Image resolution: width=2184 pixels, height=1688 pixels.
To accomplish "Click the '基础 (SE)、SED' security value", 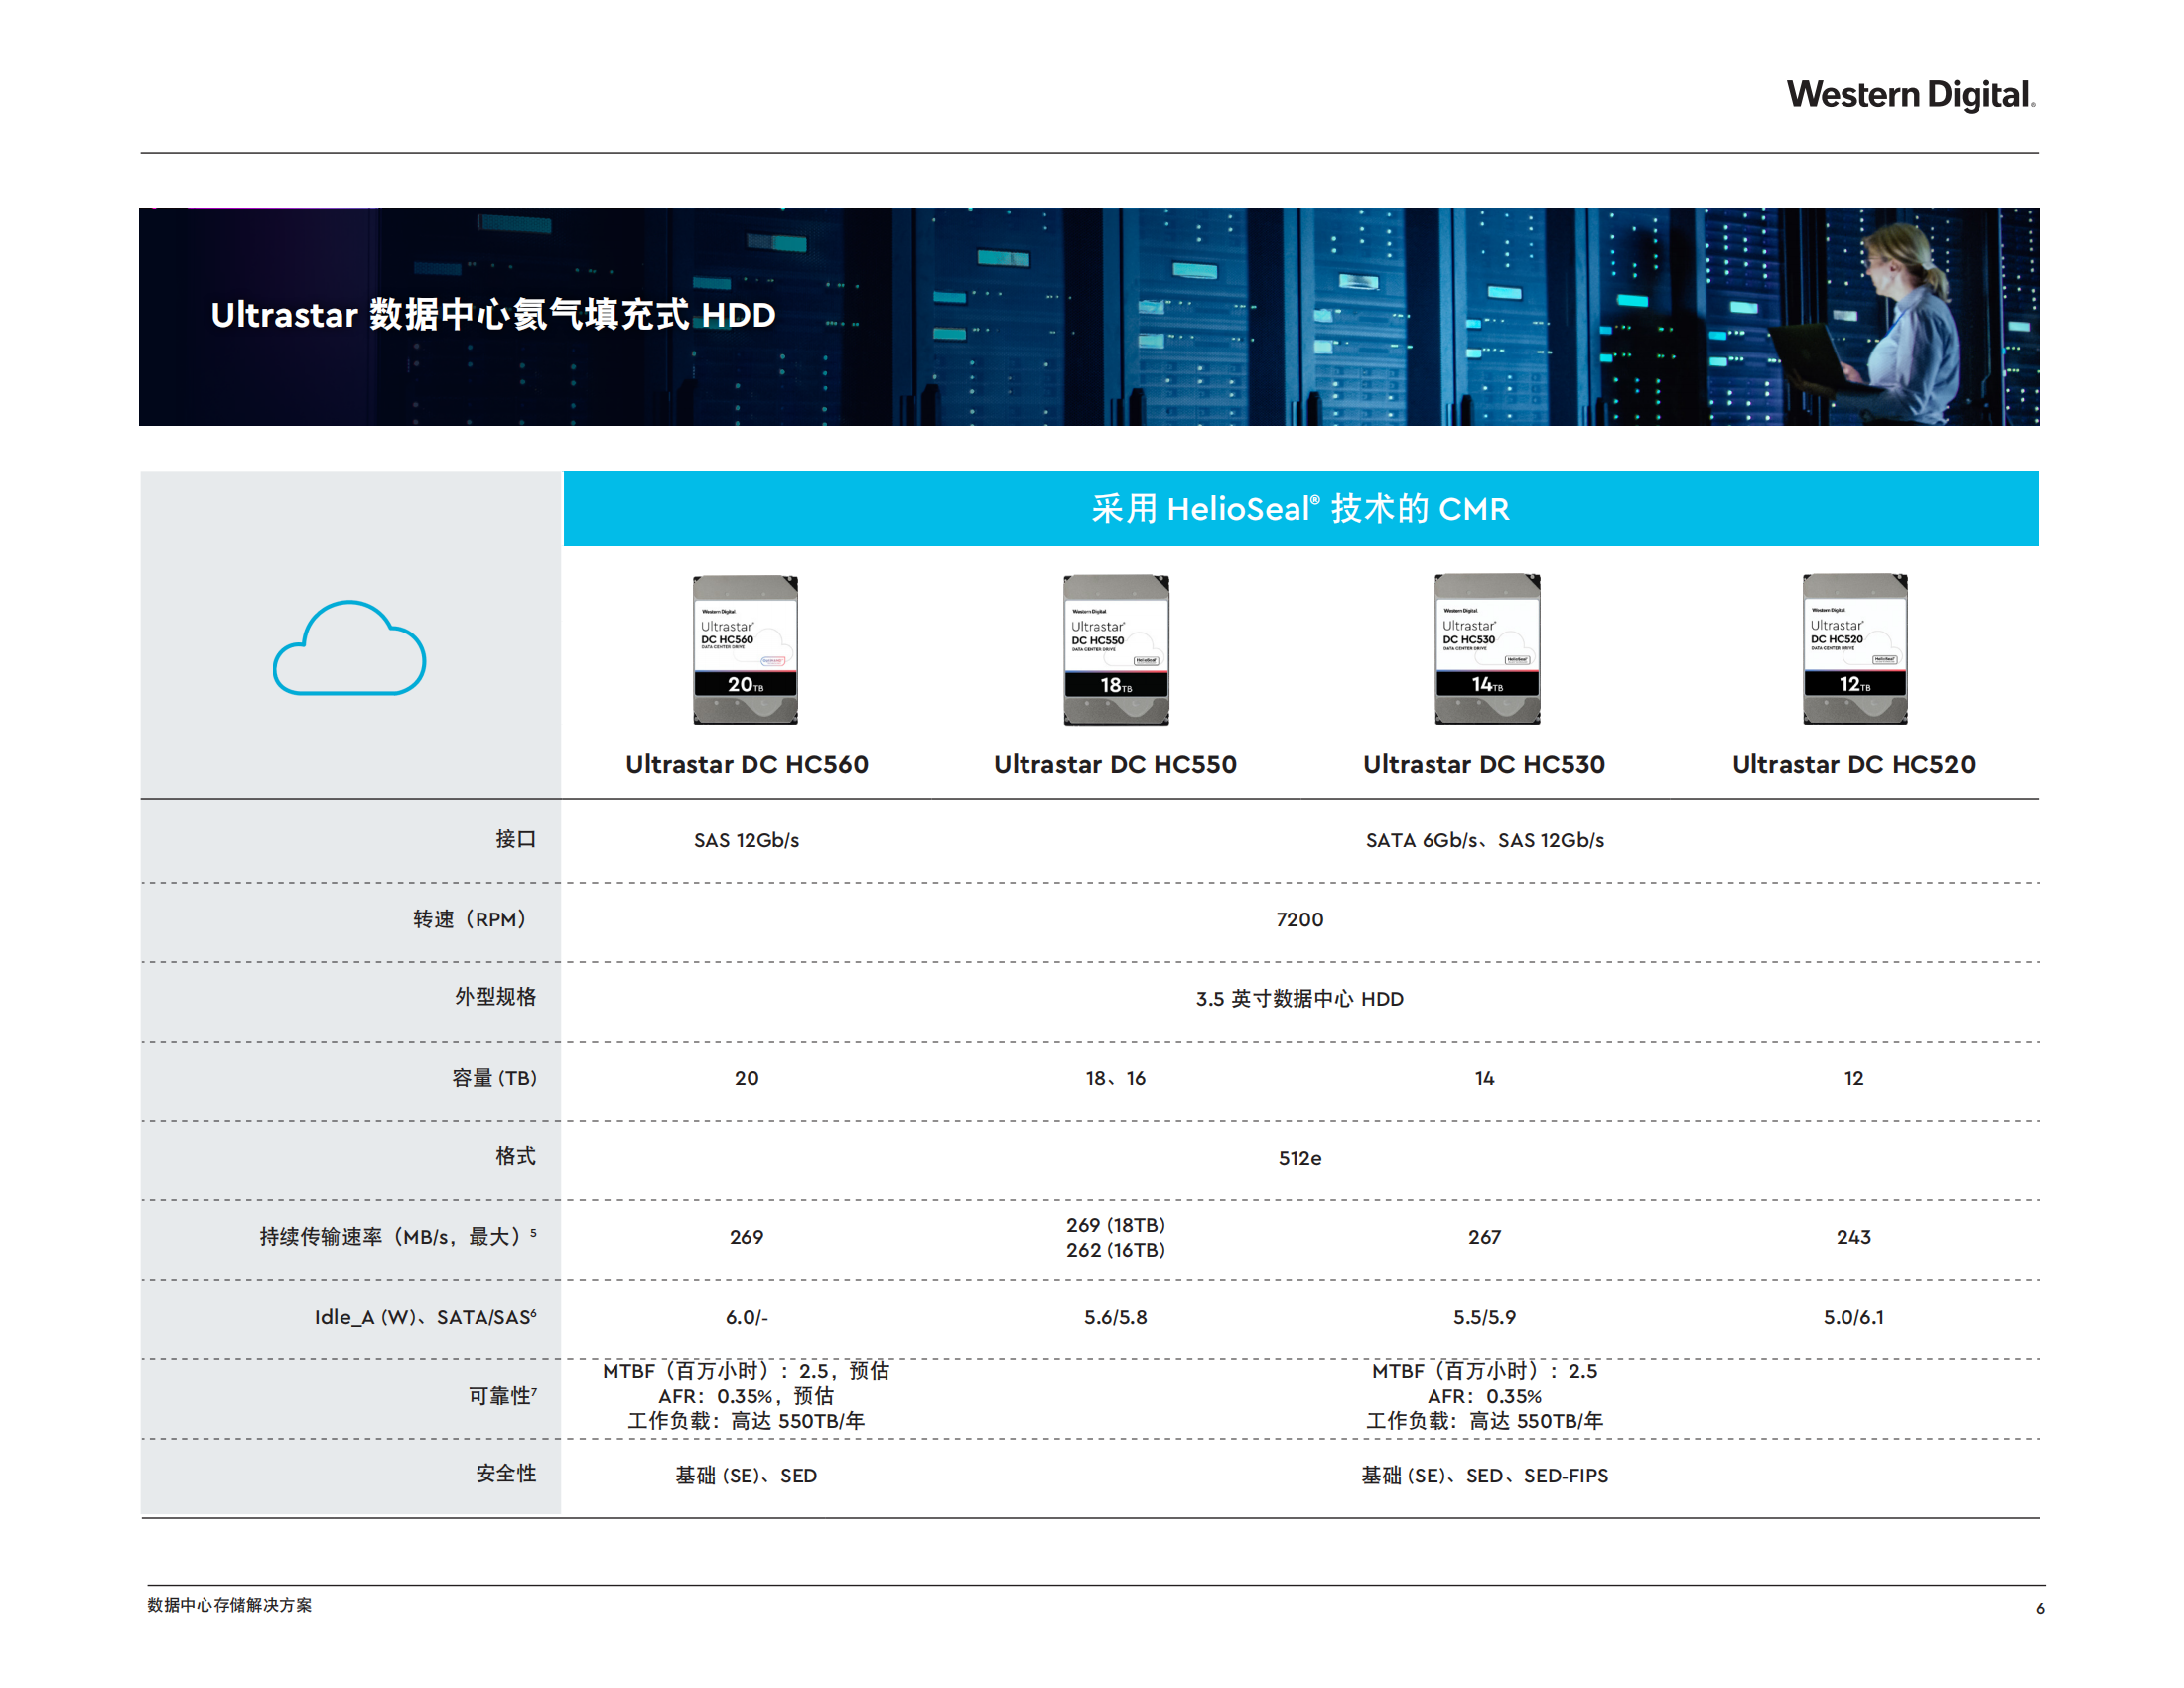I will (746, 1476).
